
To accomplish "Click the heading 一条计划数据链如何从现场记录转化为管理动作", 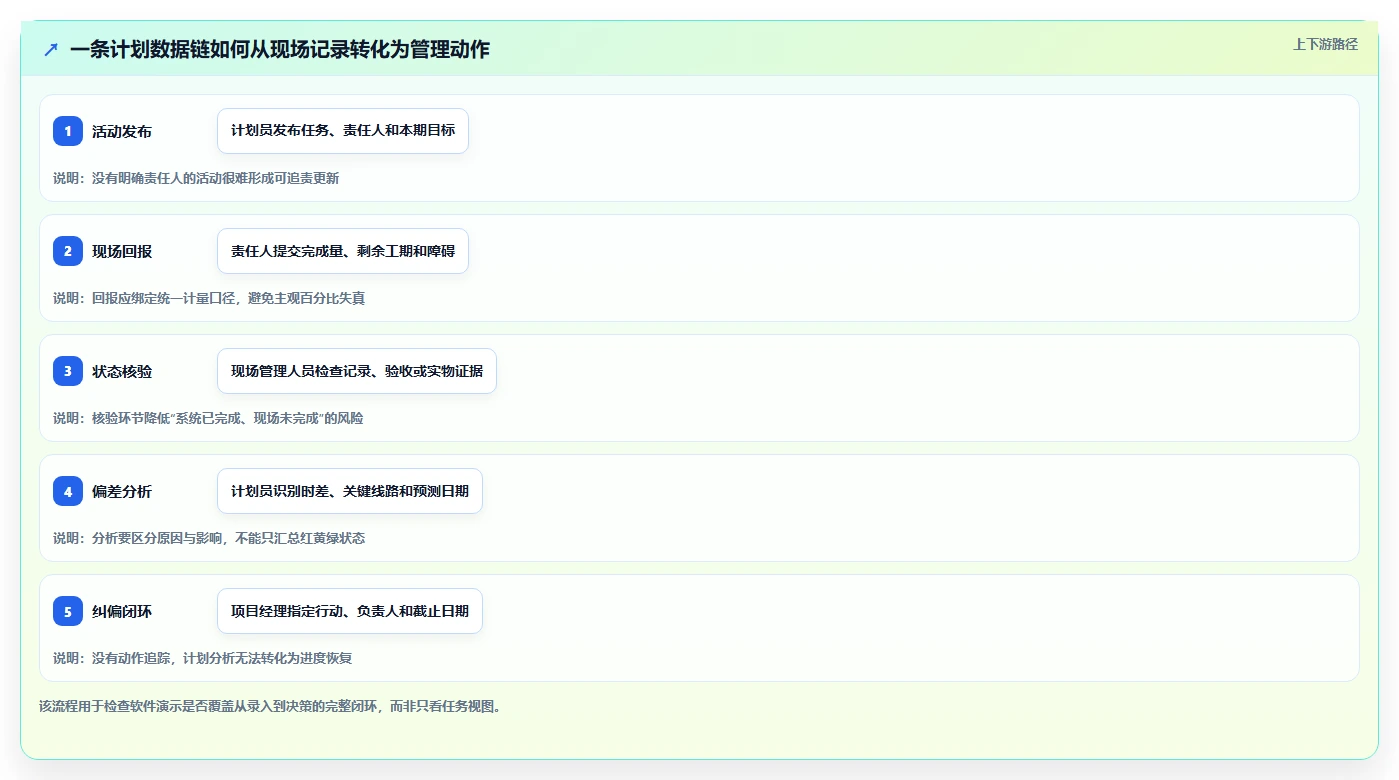I will click(280, 49).
